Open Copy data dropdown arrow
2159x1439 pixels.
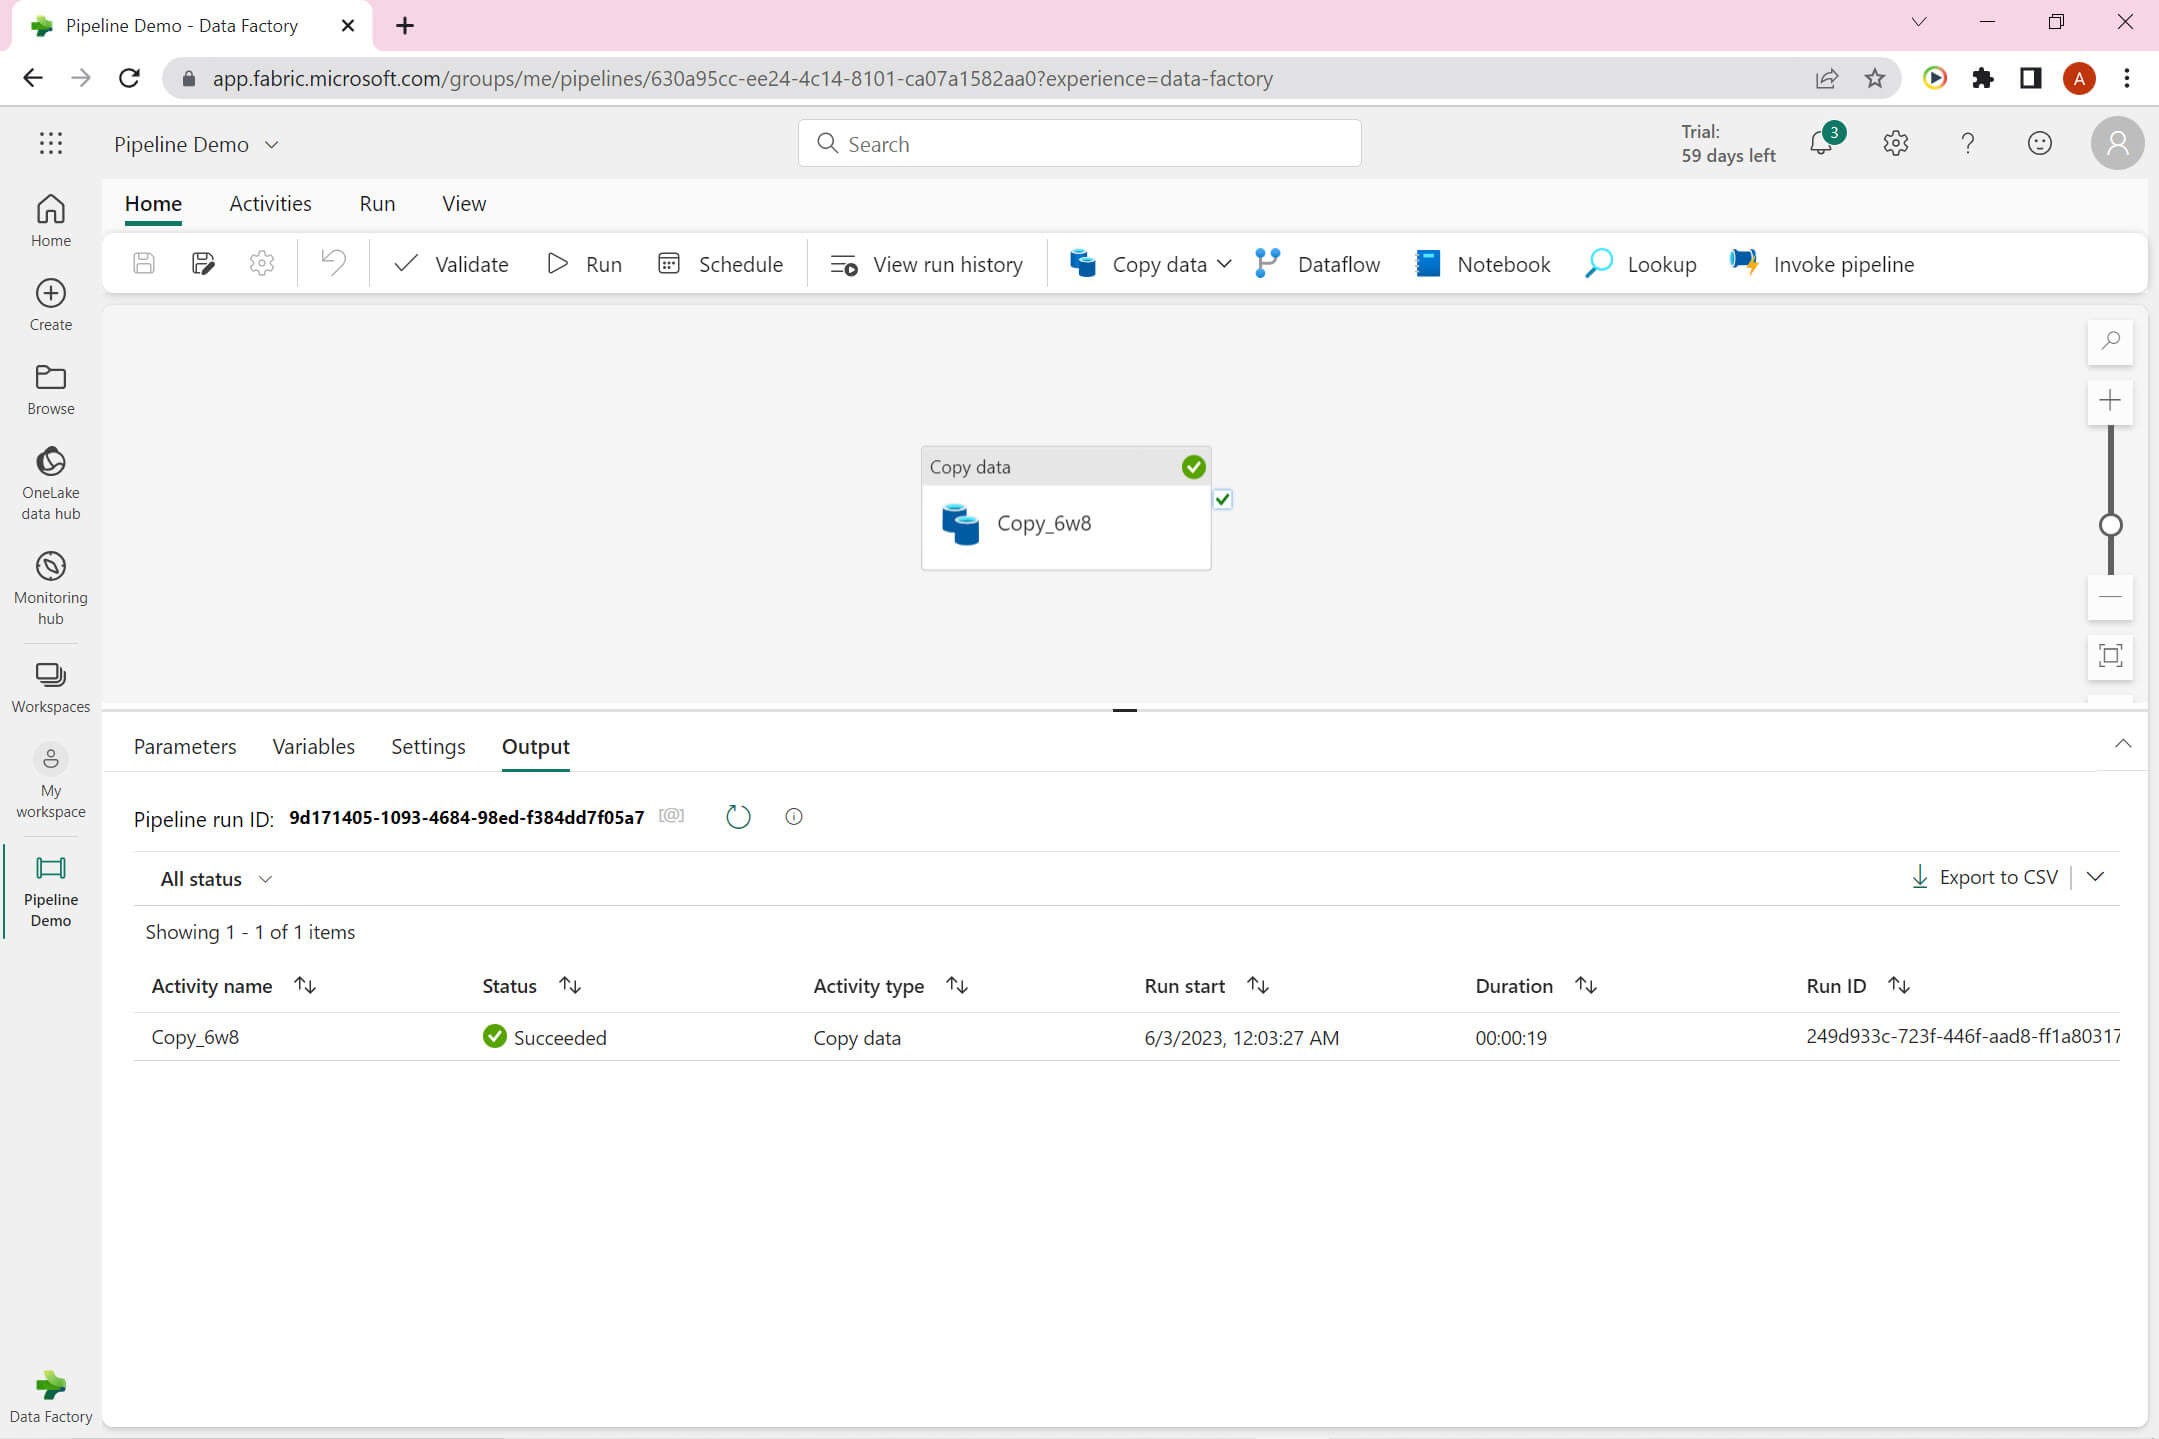[x=1224, y=264]
